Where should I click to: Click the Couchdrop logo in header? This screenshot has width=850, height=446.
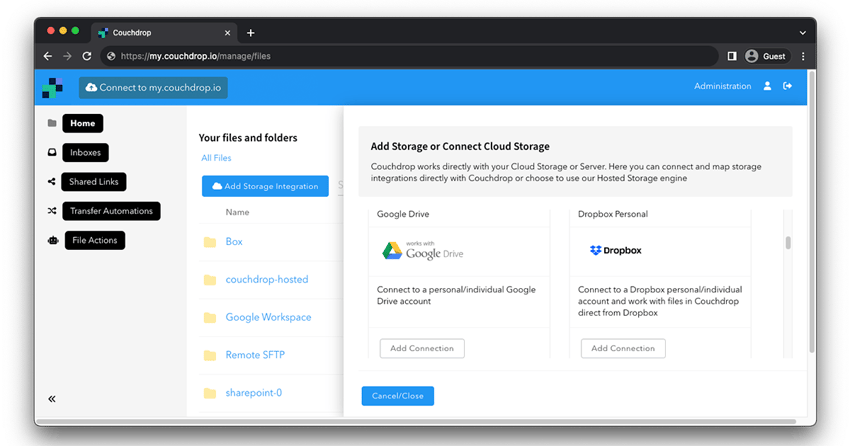point(53,88)
